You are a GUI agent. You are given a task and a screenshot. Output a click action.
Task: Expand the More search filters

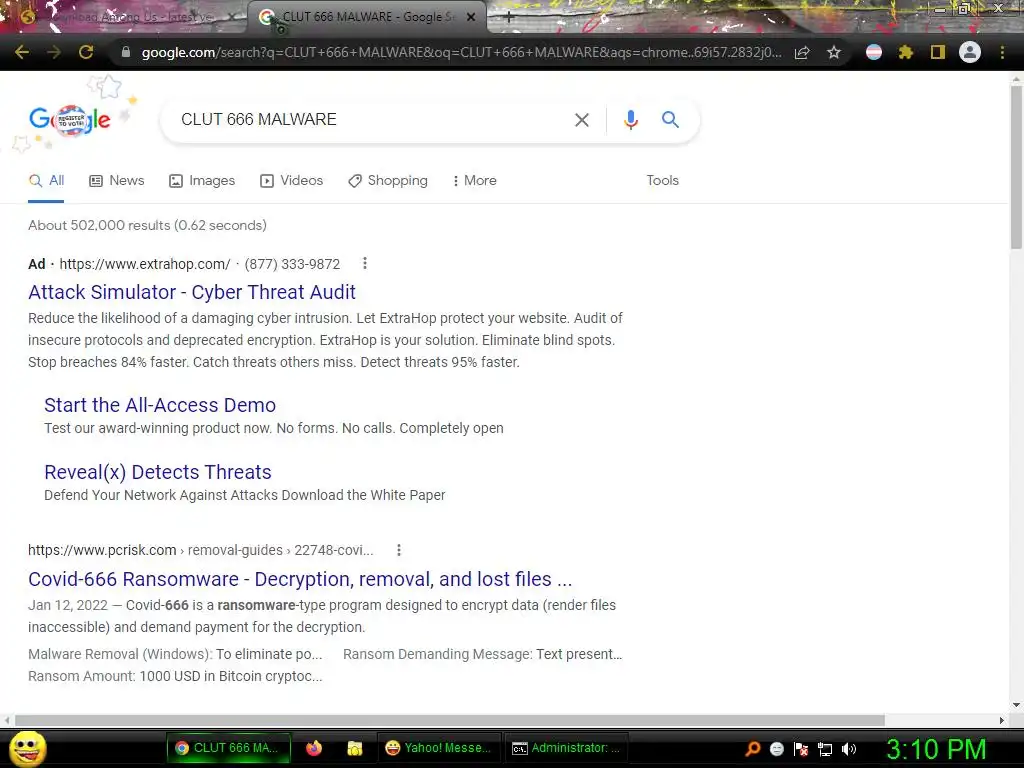coord(475,181)
